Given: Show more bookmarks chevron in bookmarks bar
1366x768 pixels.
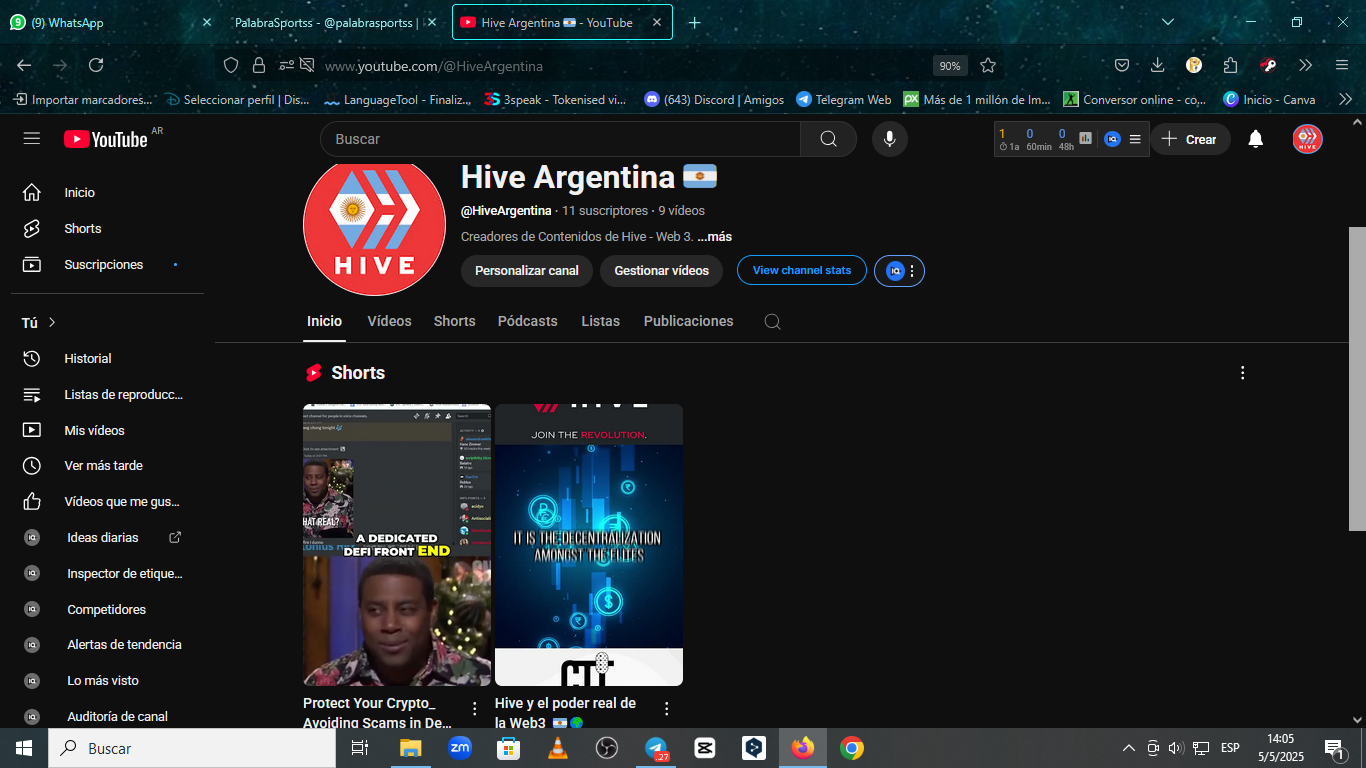Looking at the screenshot, I should point(1345,99).
